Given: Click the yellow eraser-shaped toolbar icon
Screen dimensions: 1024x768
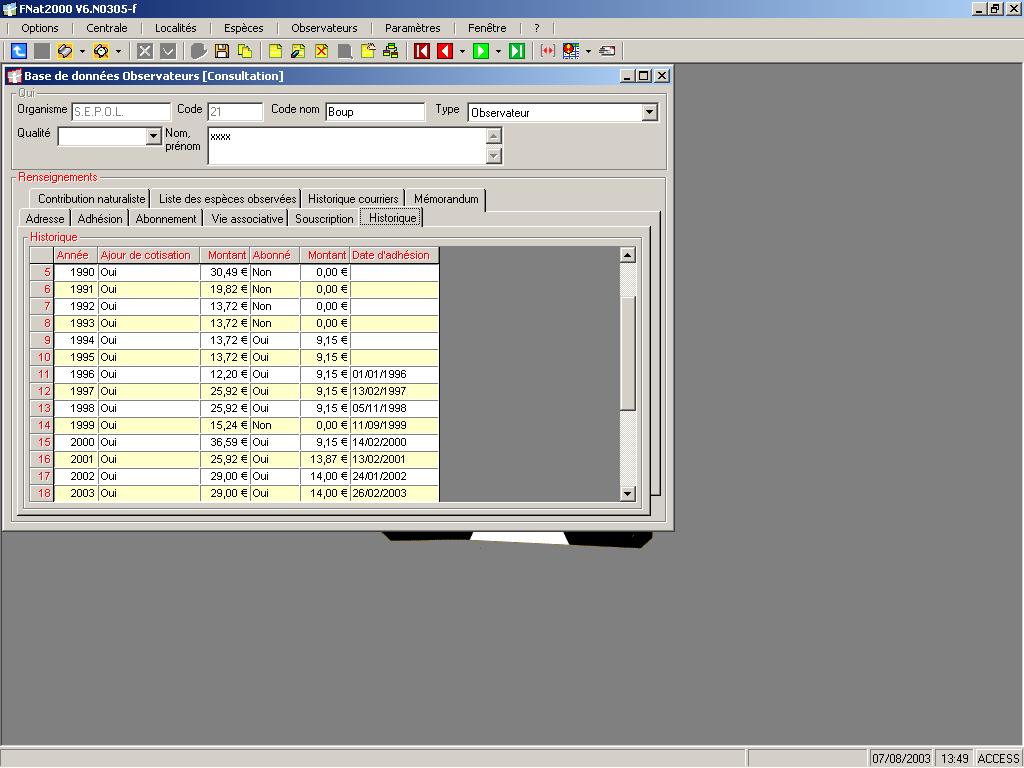Looking at the screenshot, I should (x=65, y=51).
